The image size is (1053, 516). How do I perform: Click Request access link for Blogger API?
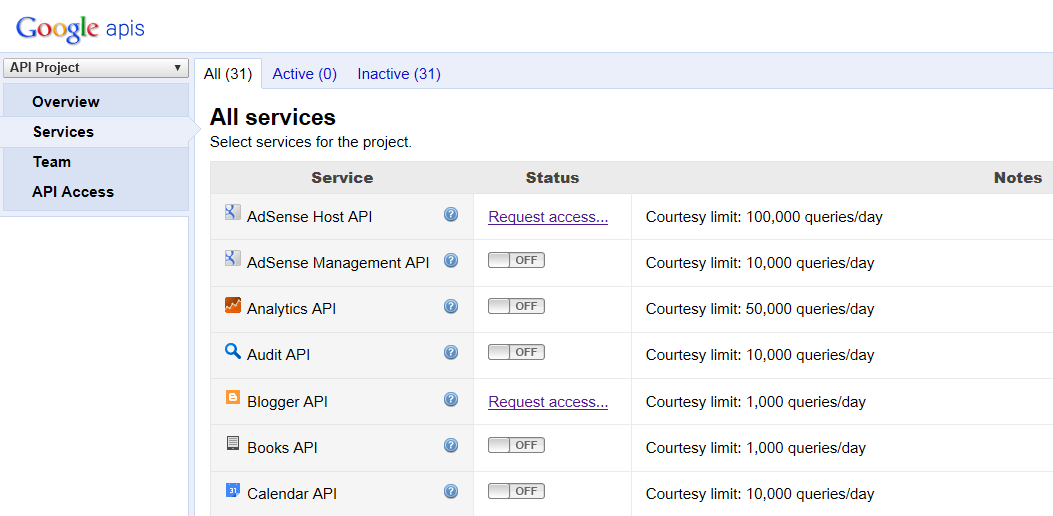[548, 402]
